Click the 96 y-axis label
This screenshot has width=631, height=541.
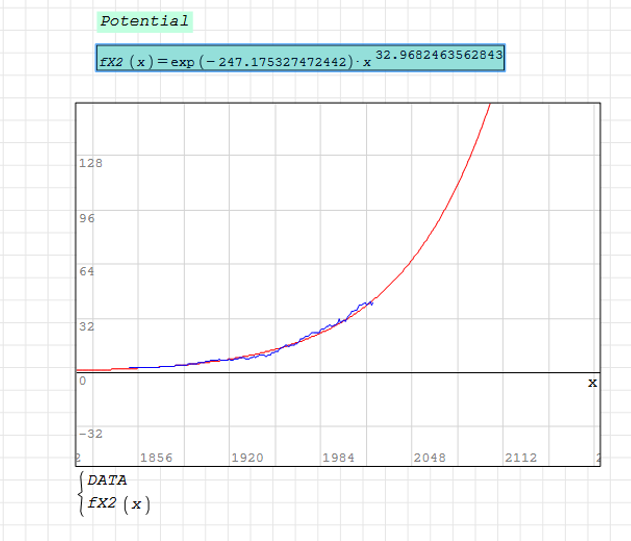(x=87, y=218)
